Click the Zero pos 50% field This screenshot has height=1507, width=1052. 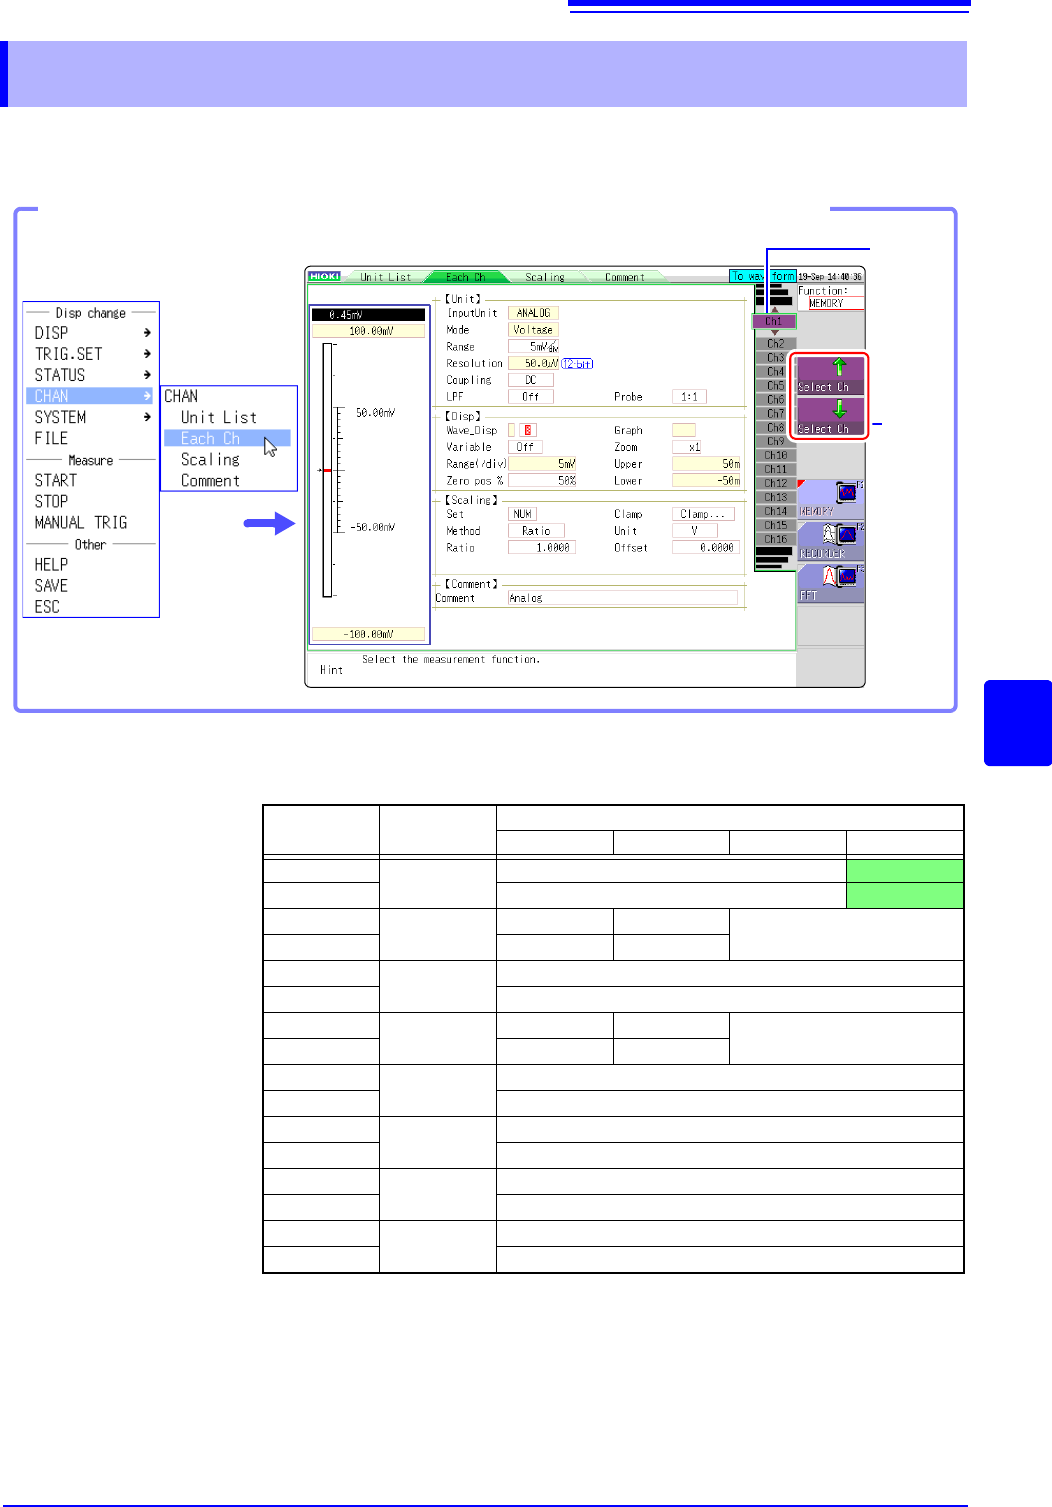tap(542, 481)
